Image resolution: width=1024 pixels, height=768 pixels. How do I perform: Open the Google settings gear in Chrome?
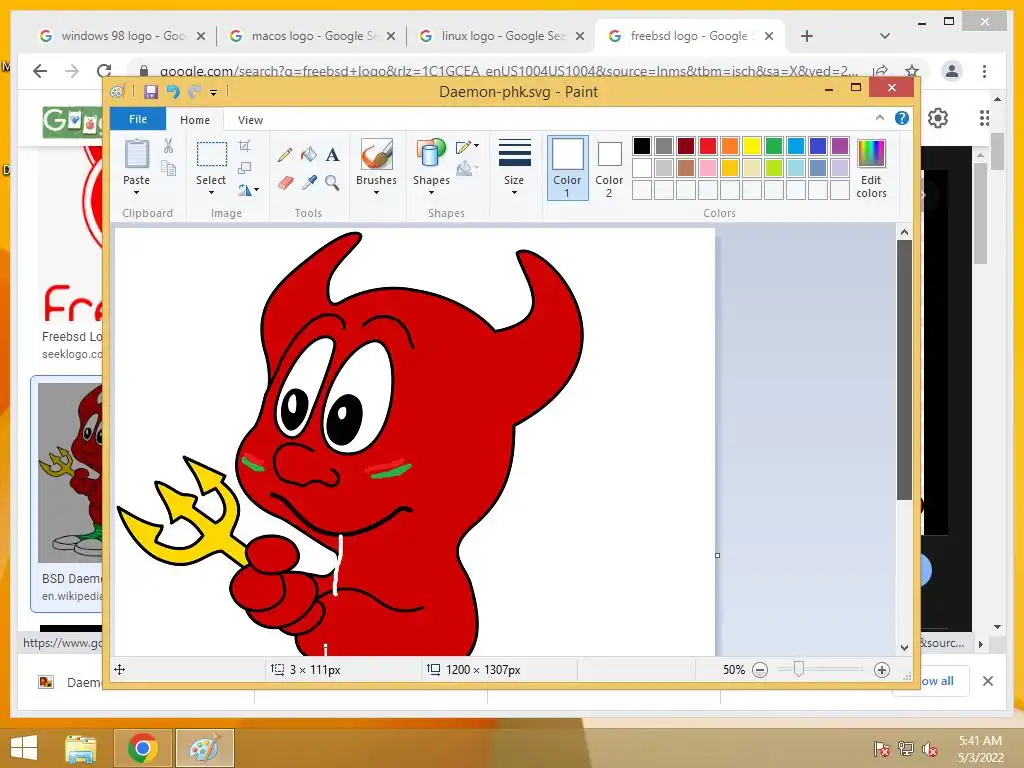click(938, 118)
